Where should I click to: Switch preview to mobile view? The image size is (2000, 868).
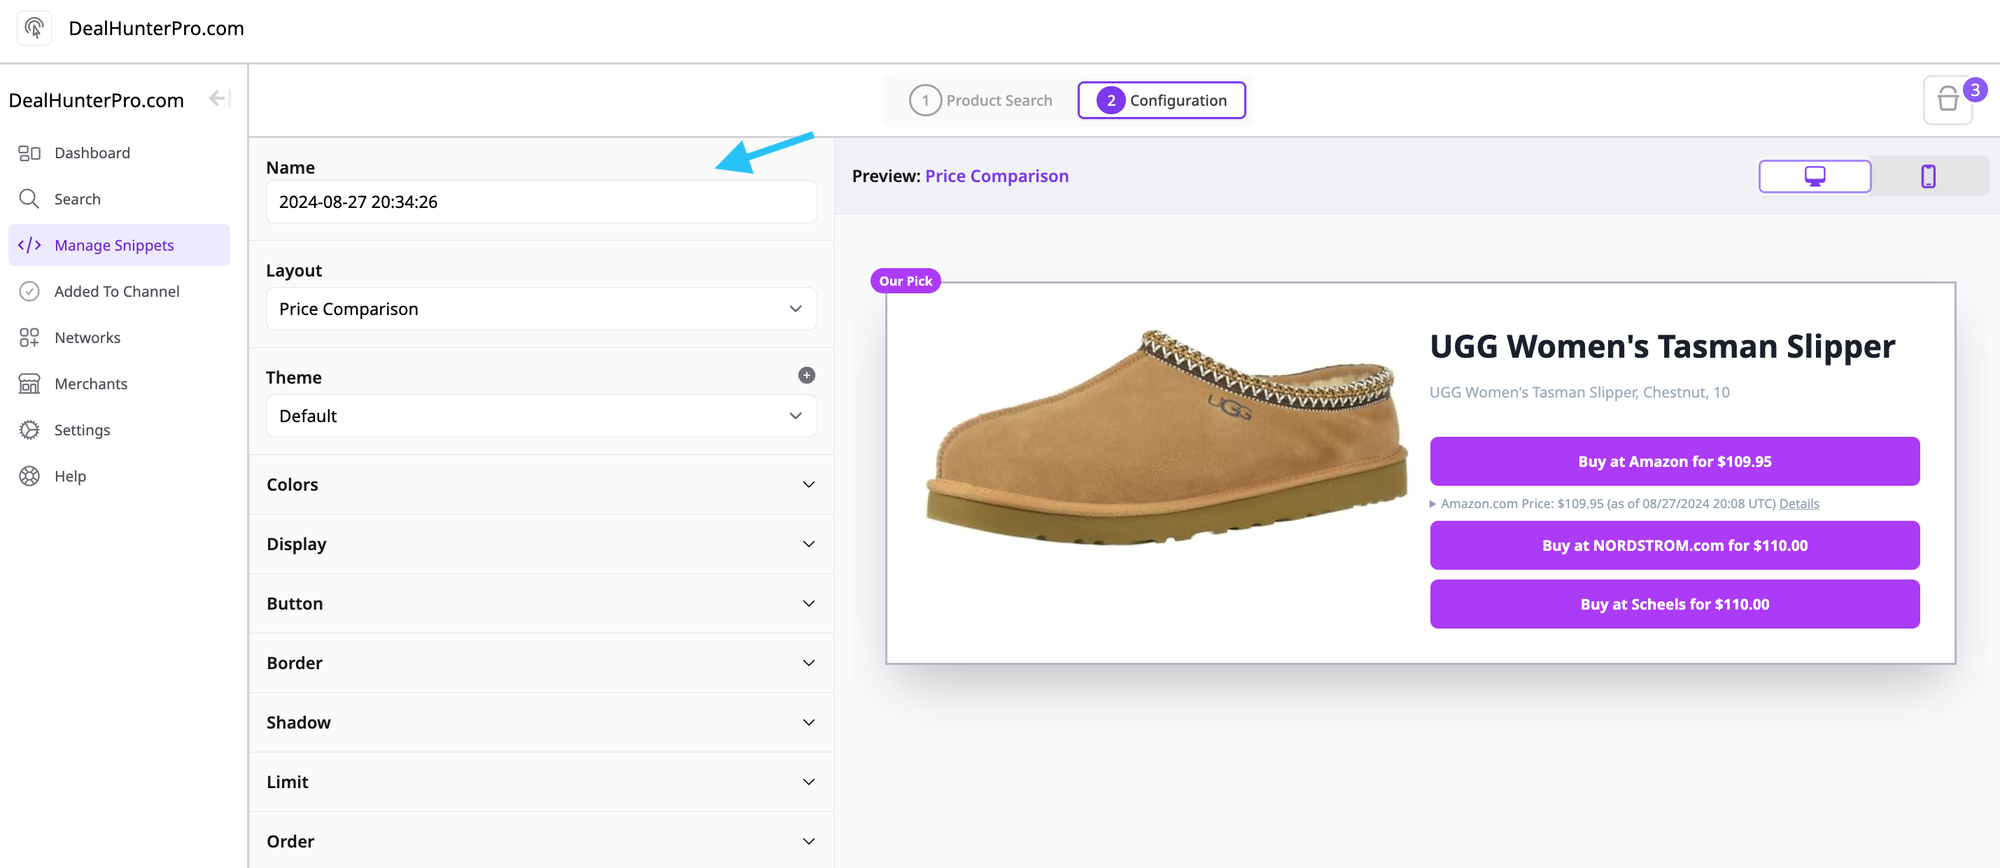(1928, 176)
